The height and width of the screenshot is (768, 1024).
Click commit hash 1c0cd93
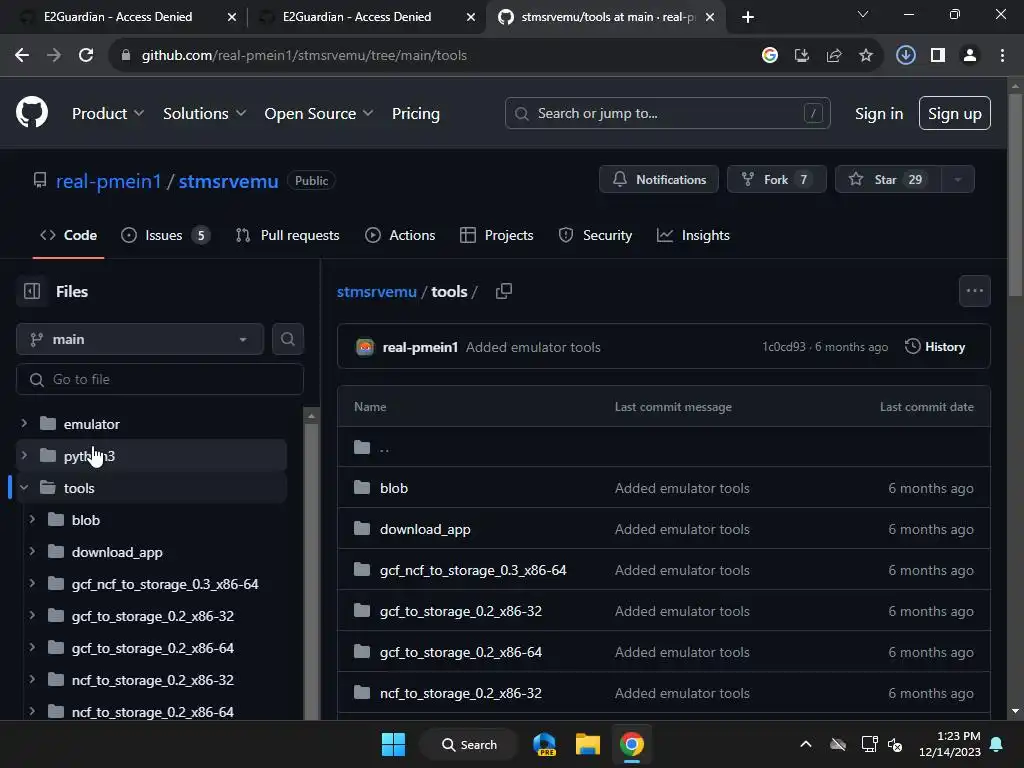[x=784, y=347]
